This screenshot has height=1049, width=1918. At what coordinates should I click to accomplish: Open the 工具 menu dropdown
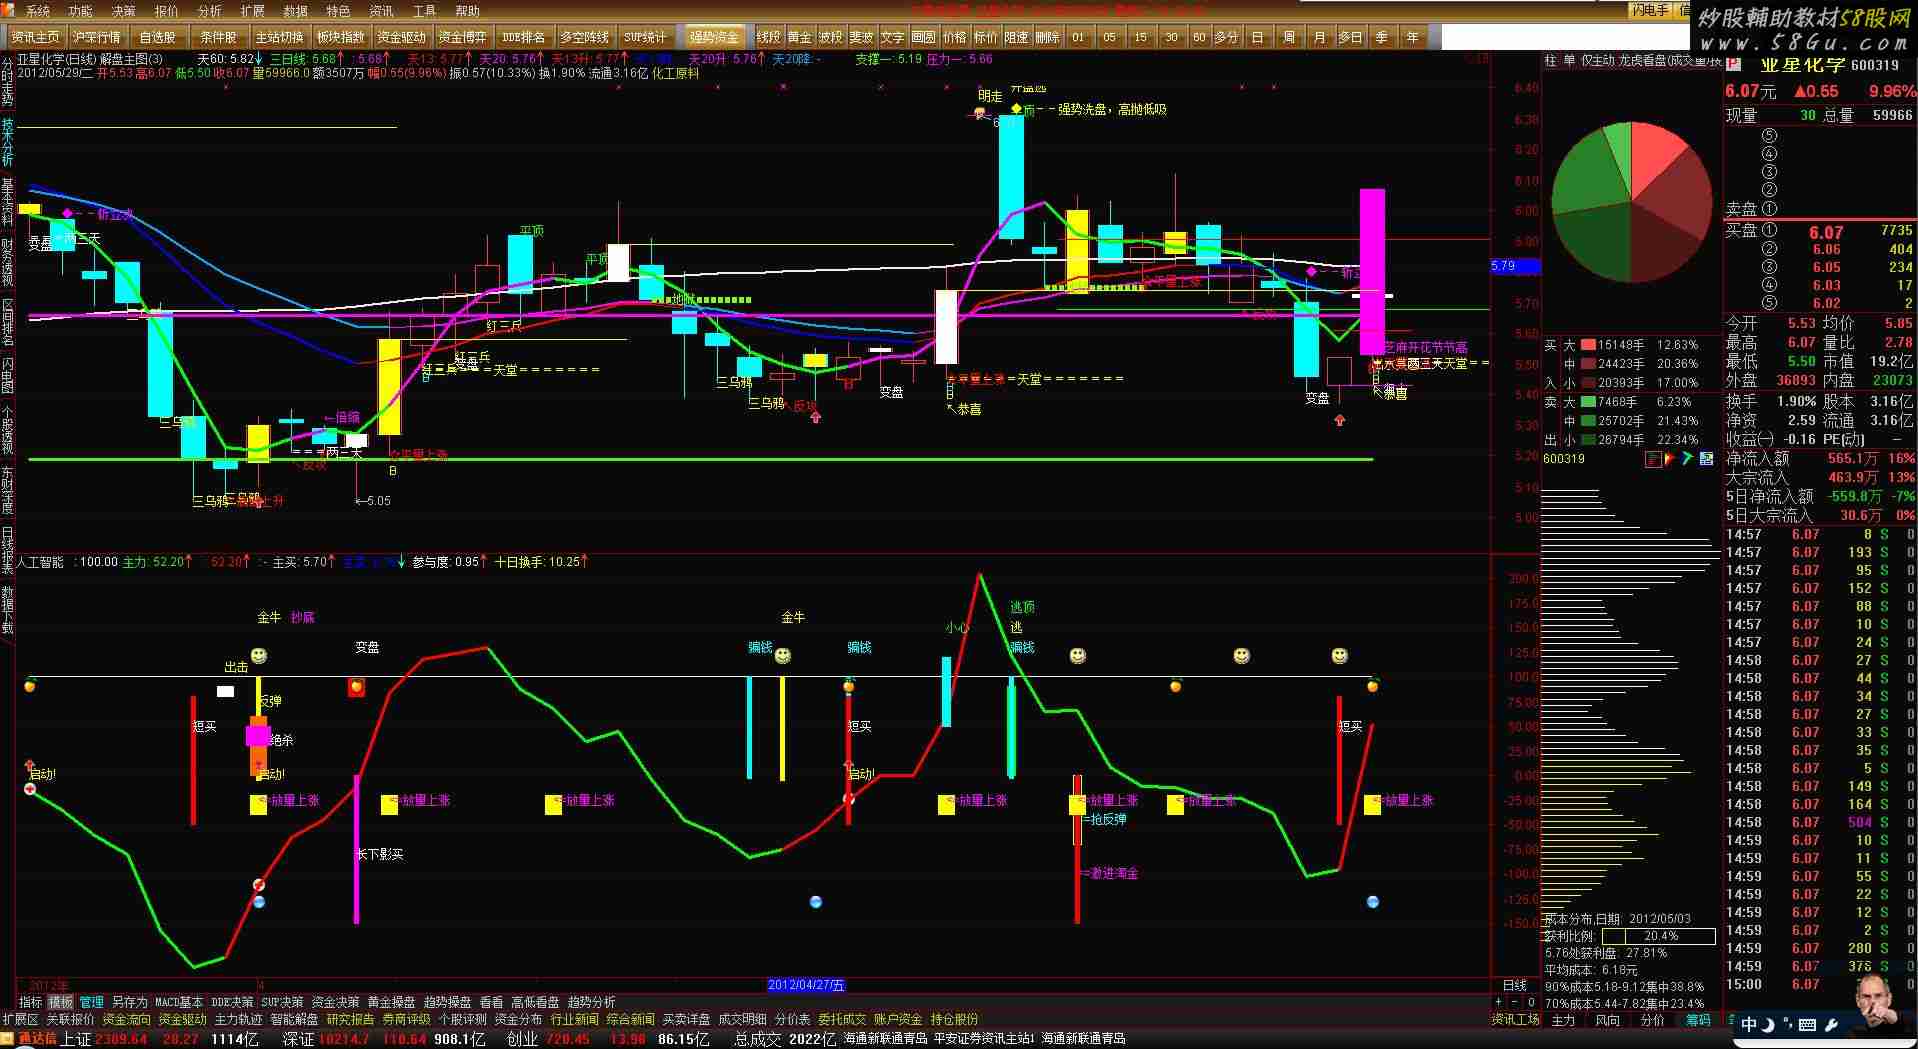pyautogui.click(x=424, y=11)
